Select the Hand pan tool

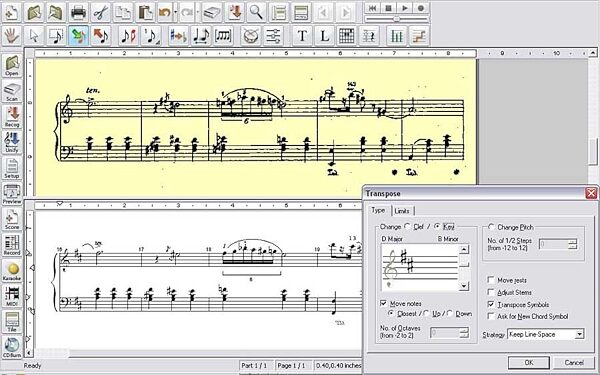pos(11,36)
